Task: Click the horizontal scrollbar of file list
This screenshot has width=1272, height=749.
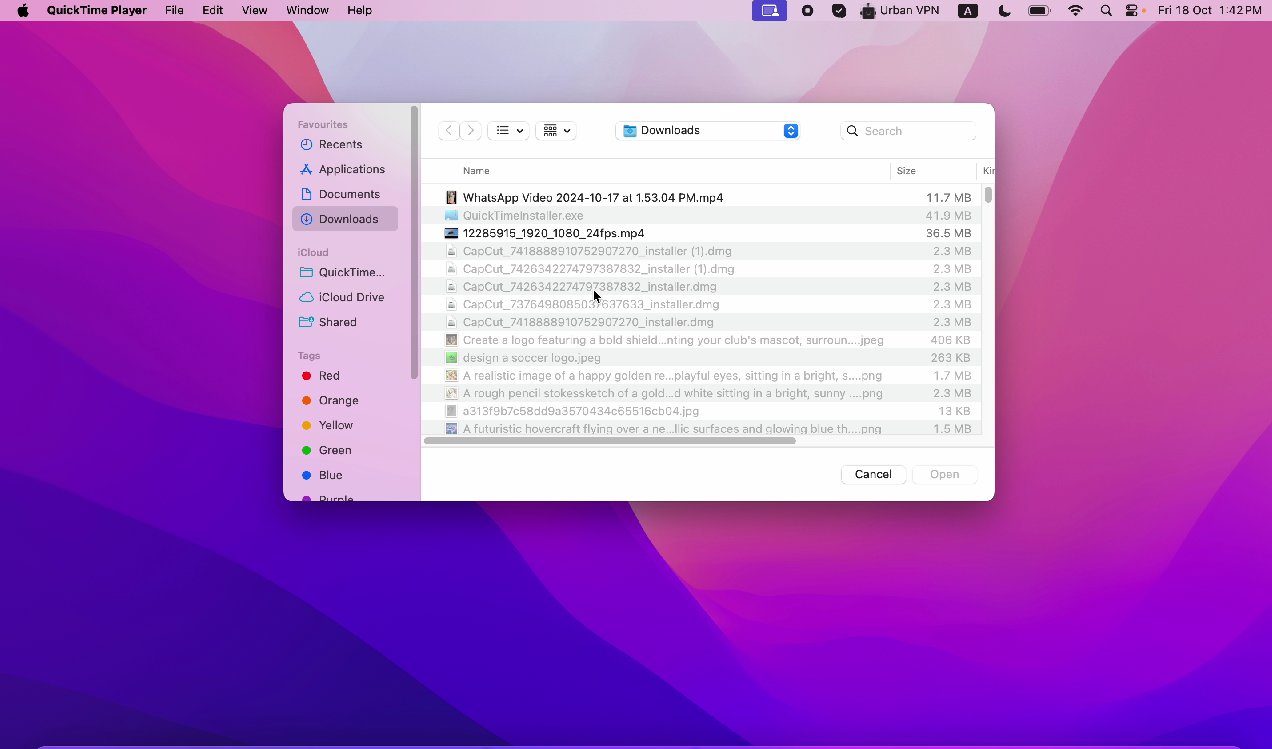Action: click(x=610, y=440)
